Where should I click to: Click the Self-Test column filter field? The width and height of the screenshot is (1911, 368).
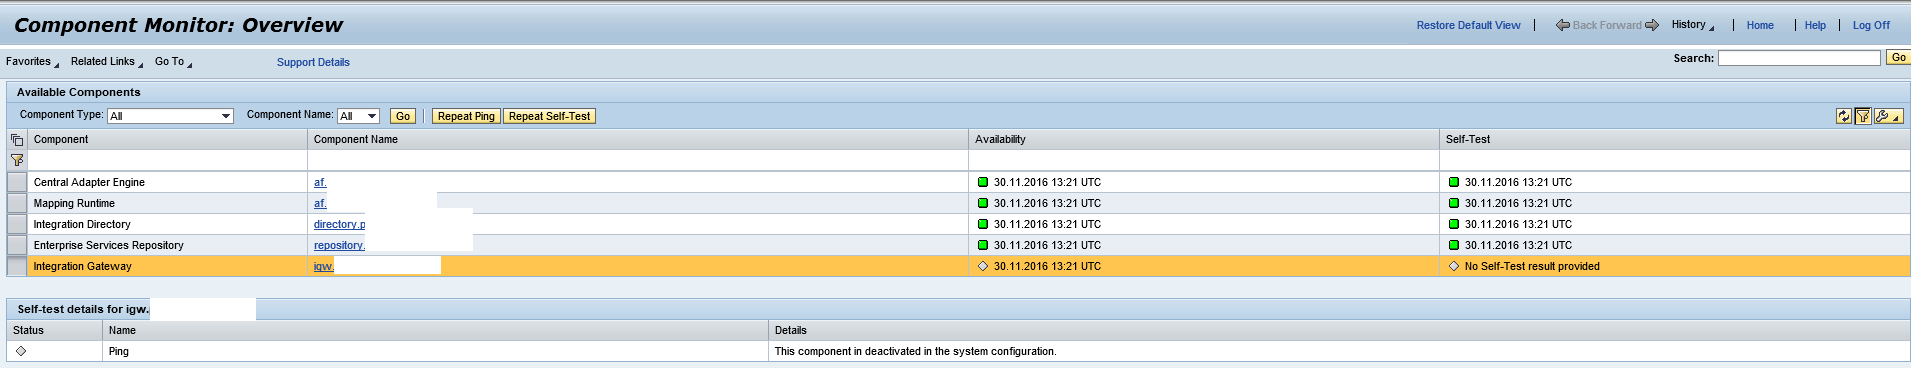click(x=1675, y=160)
